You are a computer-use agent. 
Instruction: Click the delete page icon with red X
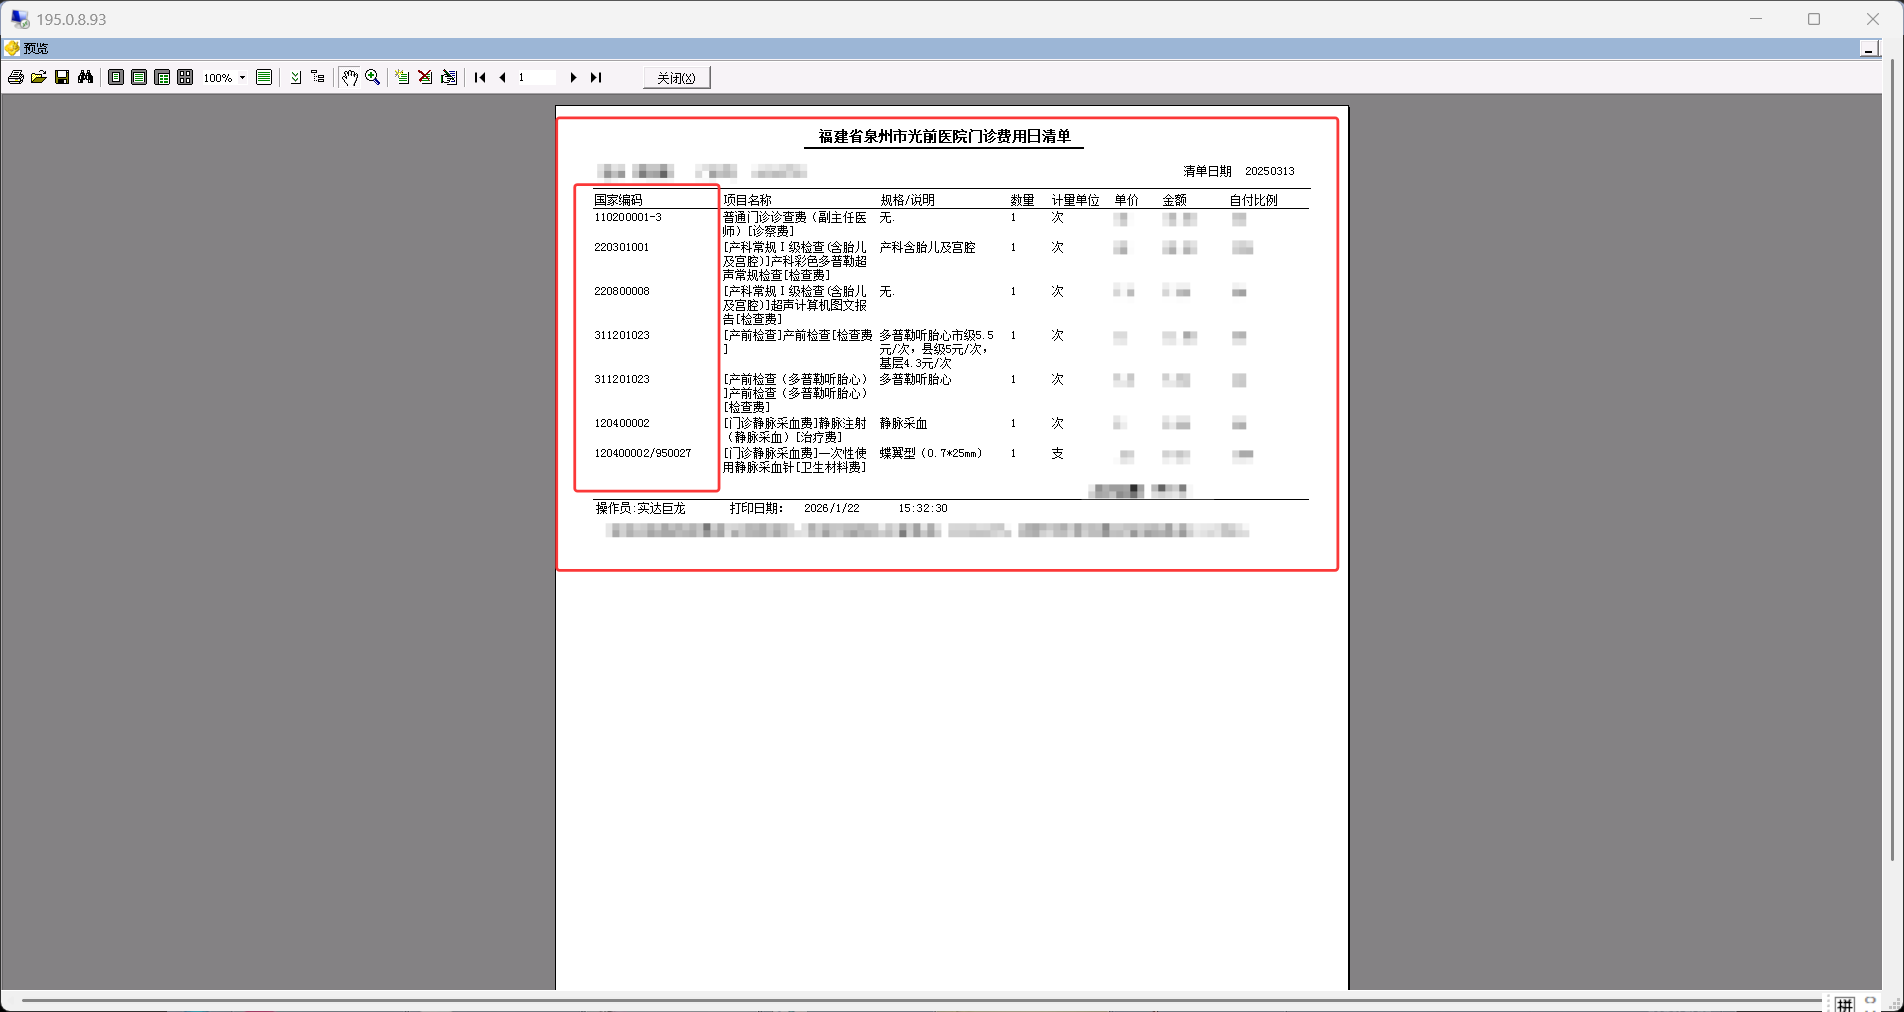[x=425, y=77]
